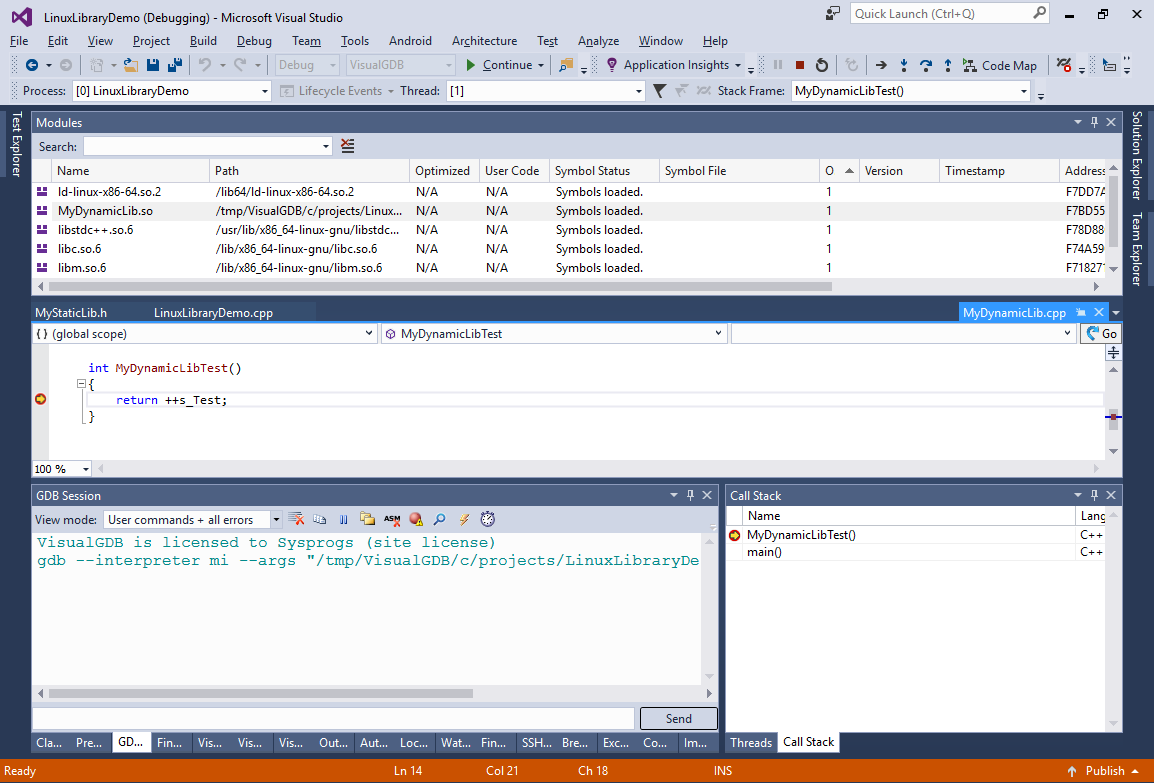Image resolution: width=1154 pixels, height=783 pixels.
Task: Click the thread filter funnel icon
Action: 659,91
